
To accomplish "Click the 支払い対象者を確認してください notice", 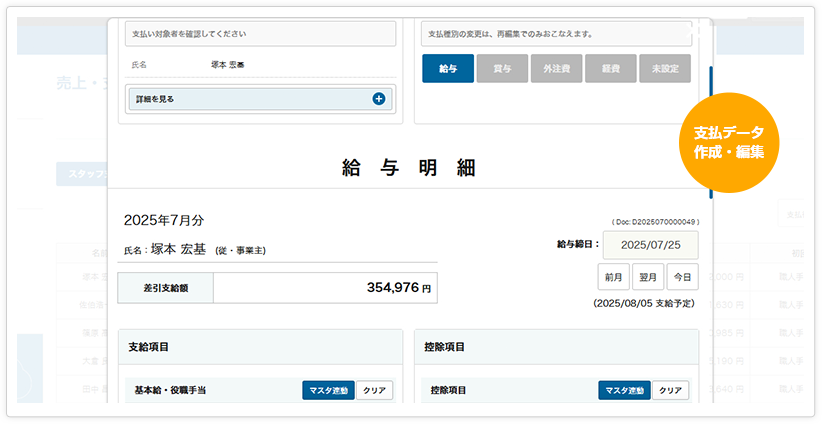I will pos(261,34).
